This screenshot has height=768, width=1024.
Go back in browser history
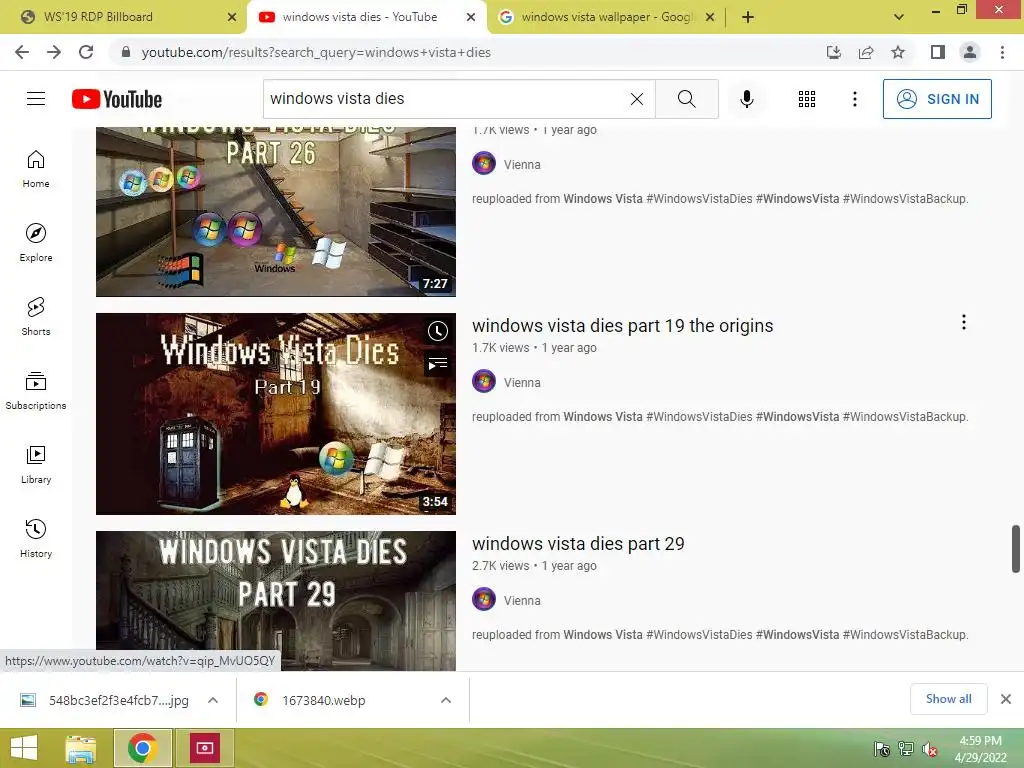22,52
